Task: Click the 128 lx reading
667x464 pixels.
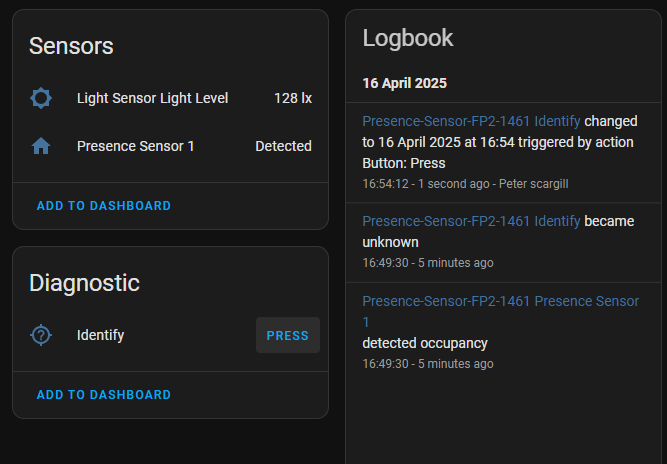Action: click(x=293, y=98)
